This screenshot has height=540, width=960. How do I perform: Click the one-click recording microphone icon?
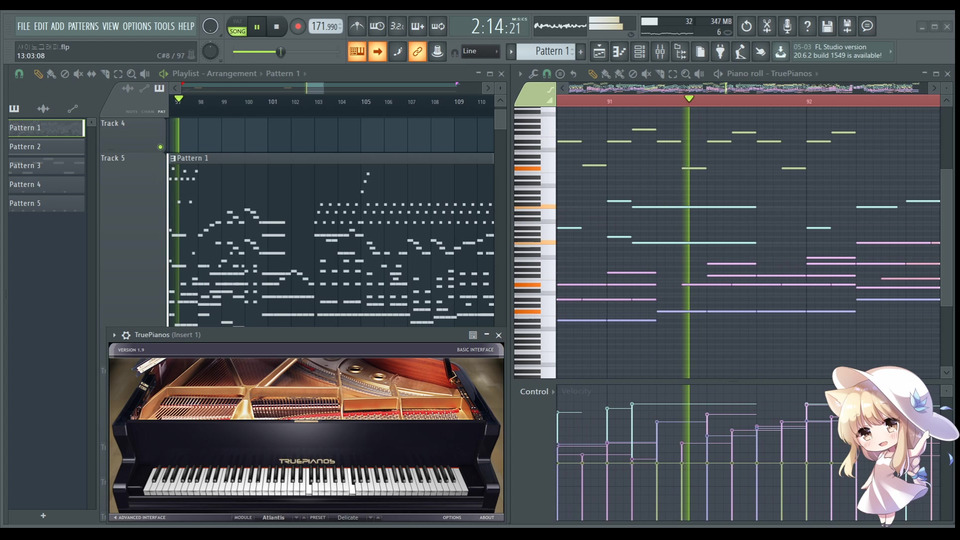pos(787,26)
